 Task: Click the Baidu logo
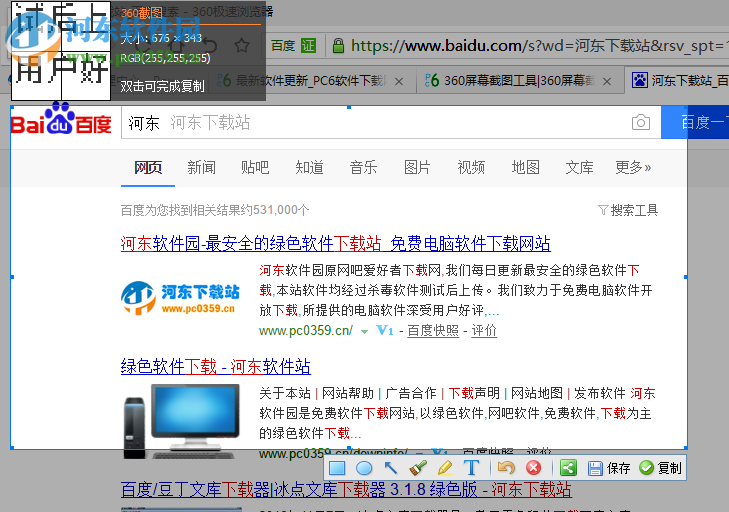pyautogui.click(x=61, y=120)
